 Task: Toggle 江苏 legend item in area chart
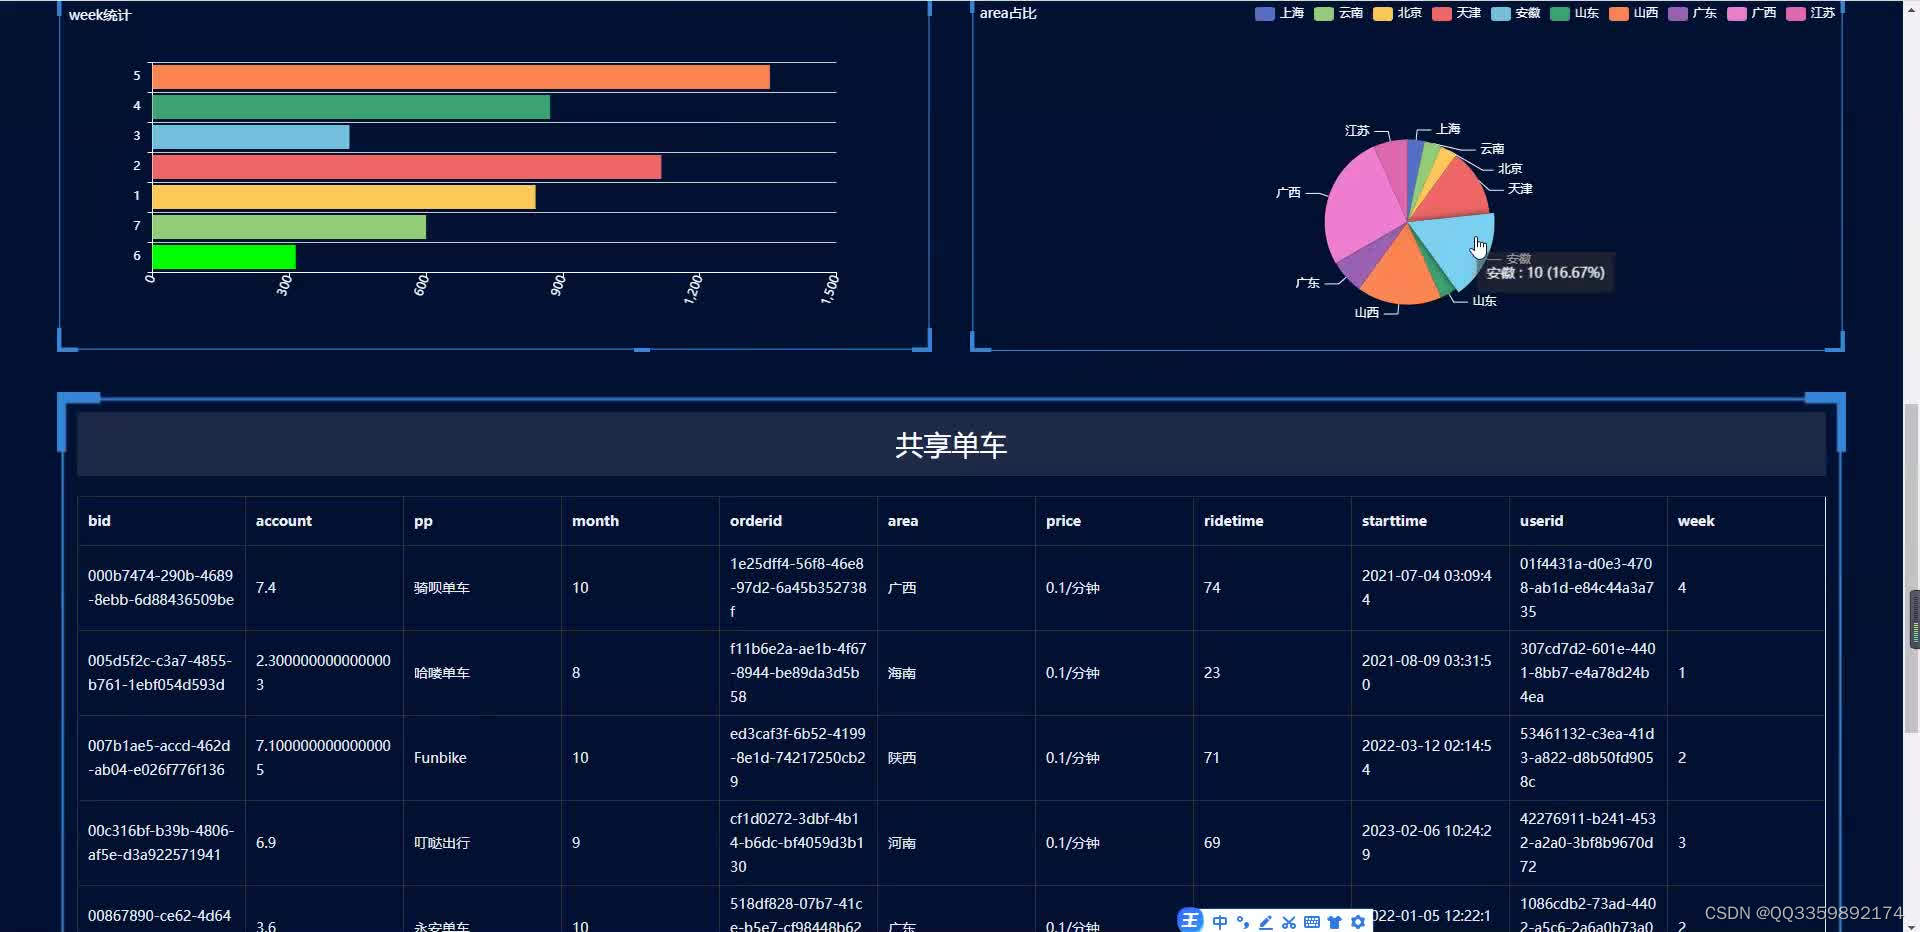[x=1810, y=13]
